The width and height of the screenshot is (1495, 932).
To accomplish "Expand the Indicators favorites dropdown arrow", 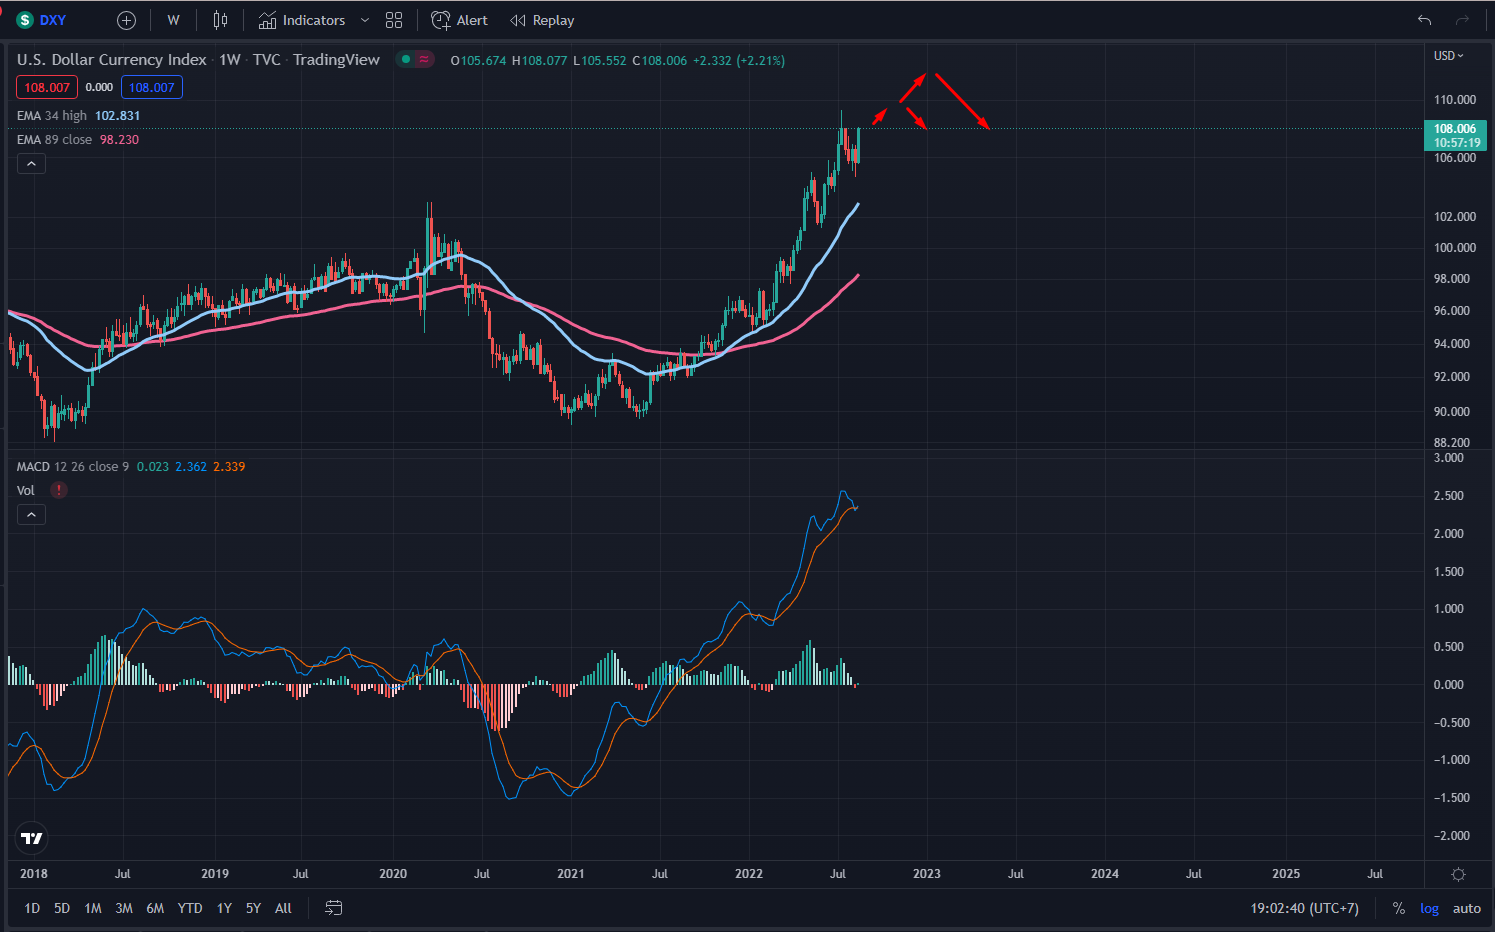I will pos(365,20).
